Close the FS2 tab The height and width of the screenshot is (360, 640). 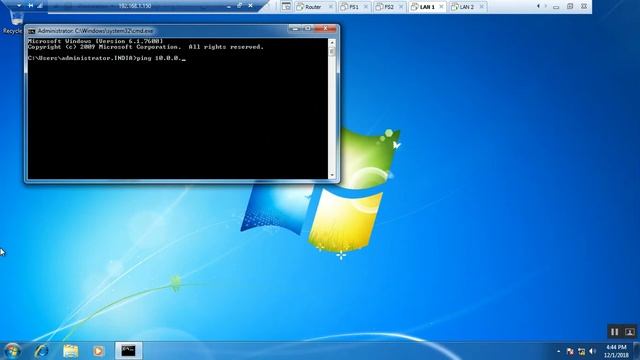[x=401, y=7]
